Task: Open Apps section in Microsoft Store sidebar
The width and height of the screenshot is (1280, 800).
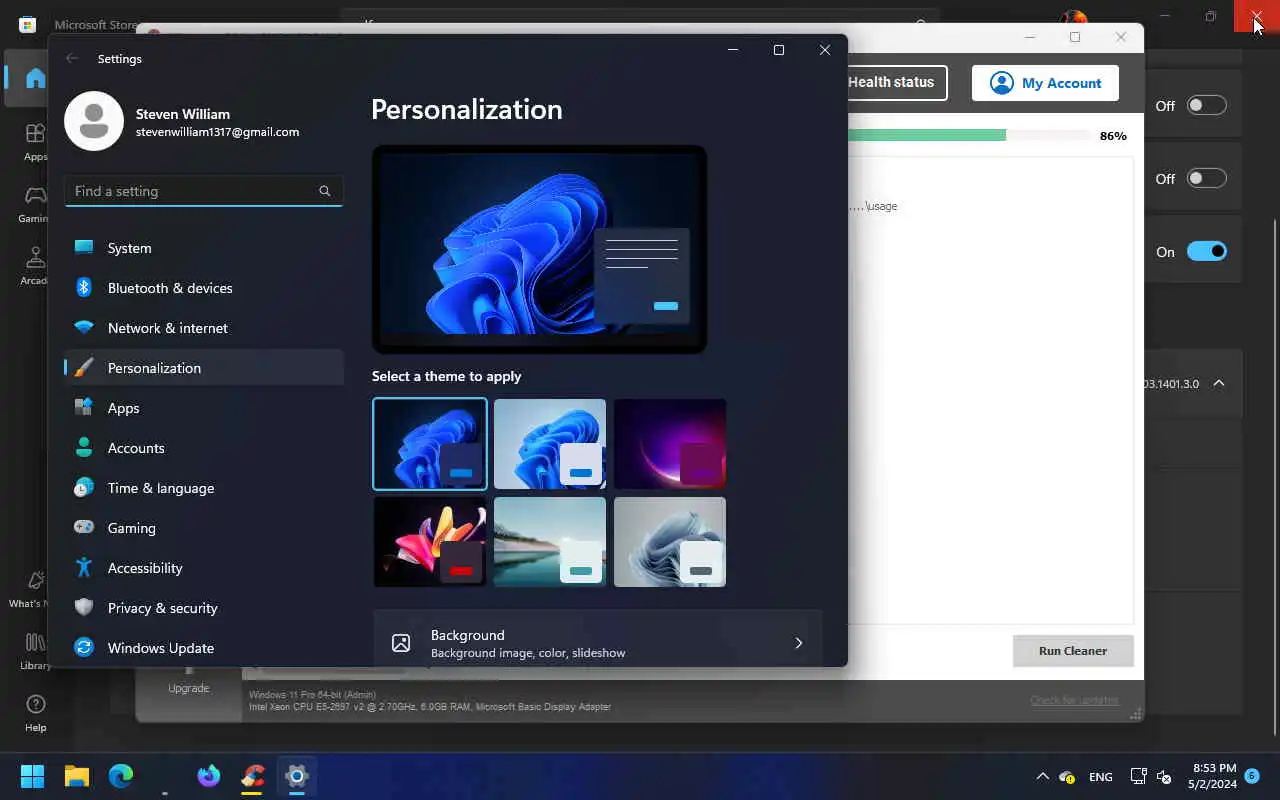Action: pos(35,142)
